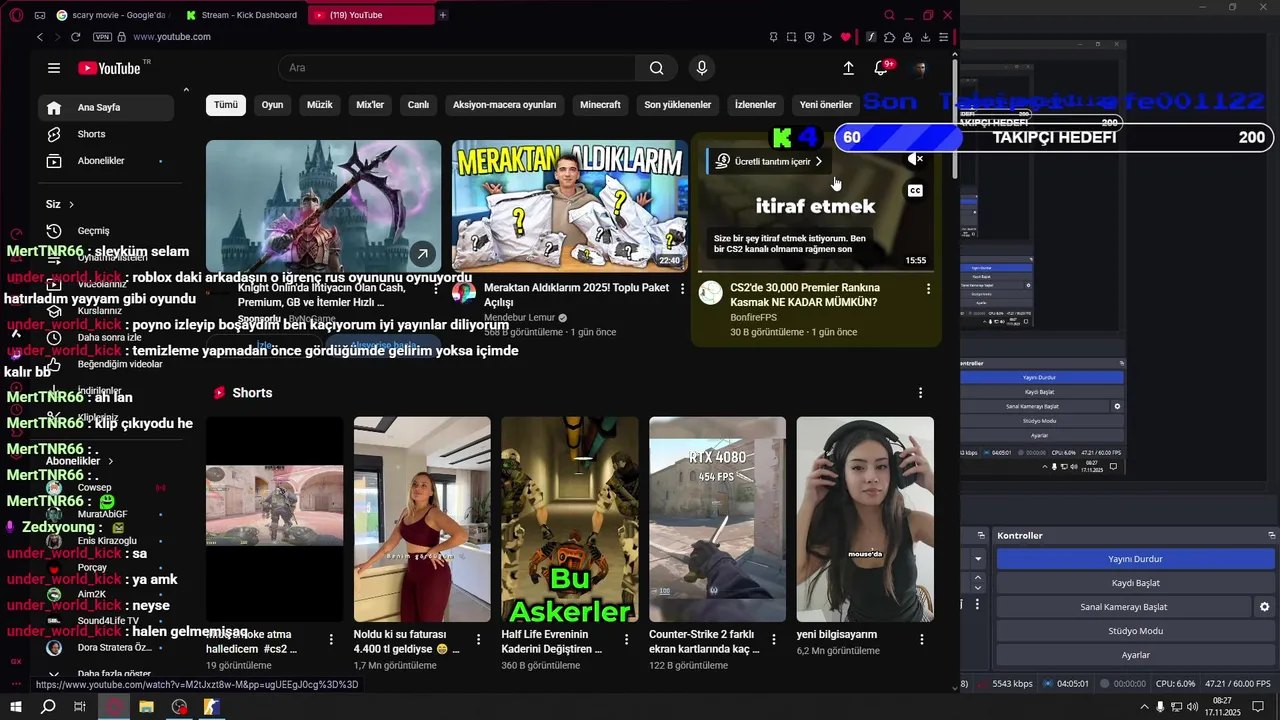This screenshot has height=720, width=1280.
Task: Open Ayarlar button in OBS
Action: click(1135, 655)
